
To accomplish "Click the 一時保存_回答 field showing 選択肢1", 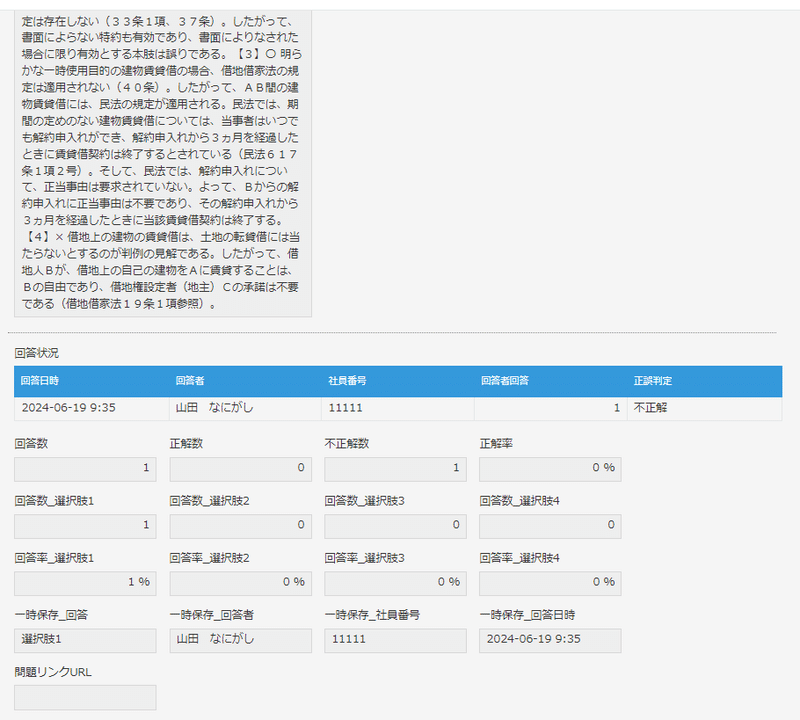I will 85,640.
